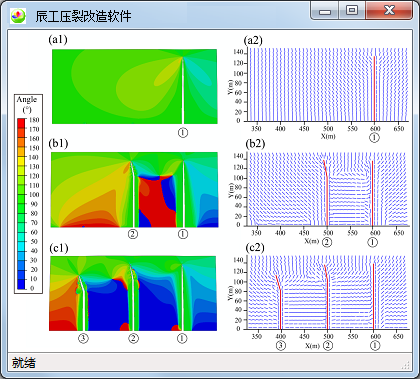This screenshot has width=420, height=380.
Task: Select the (c1) angle contour plot
Action: (133, 293)
